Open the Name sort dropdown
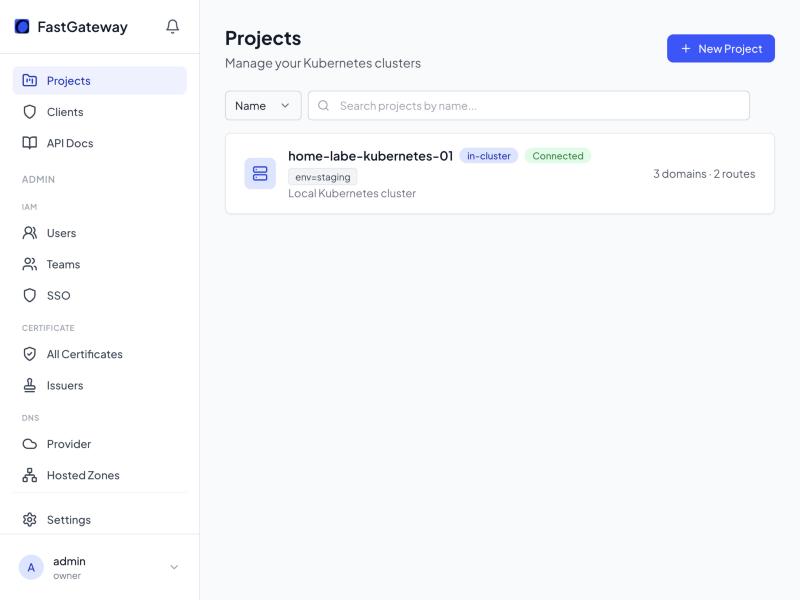The height and width of the screenshot is (600, 800). point(263,106)
